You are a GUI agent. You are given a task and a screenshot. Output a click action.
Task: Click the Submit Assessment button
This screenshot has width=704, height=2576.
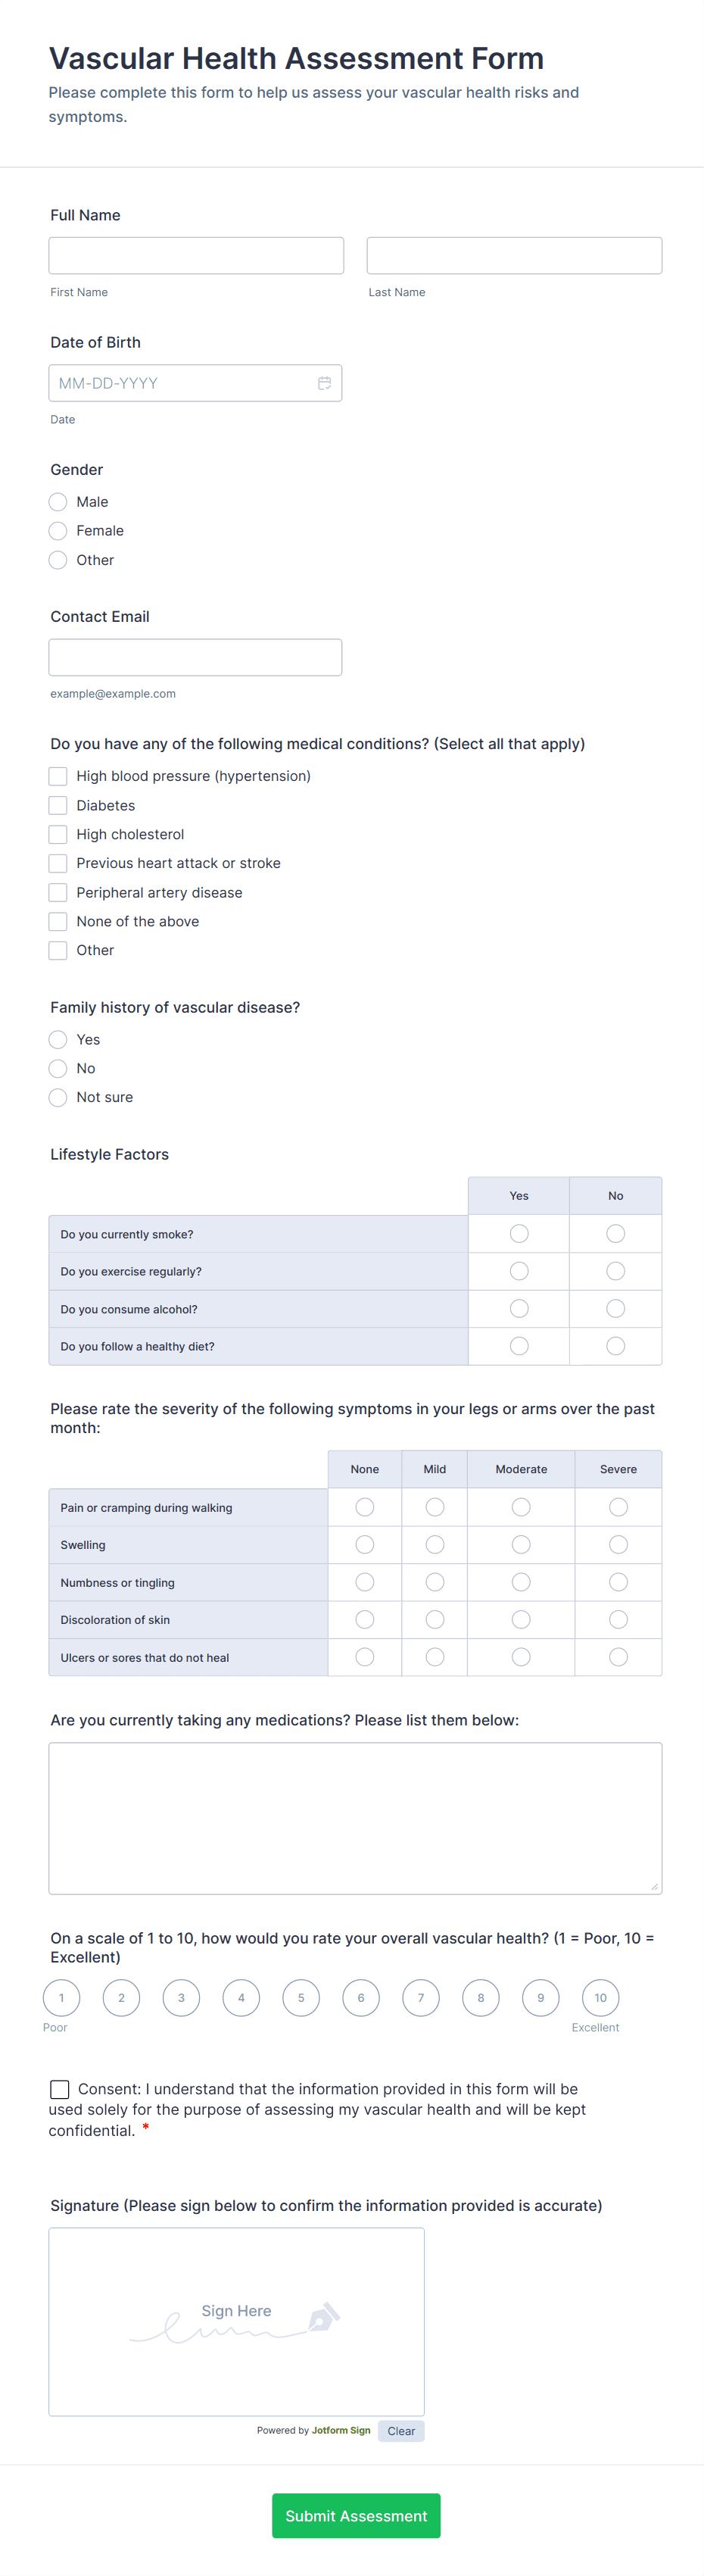[355, 2515]
